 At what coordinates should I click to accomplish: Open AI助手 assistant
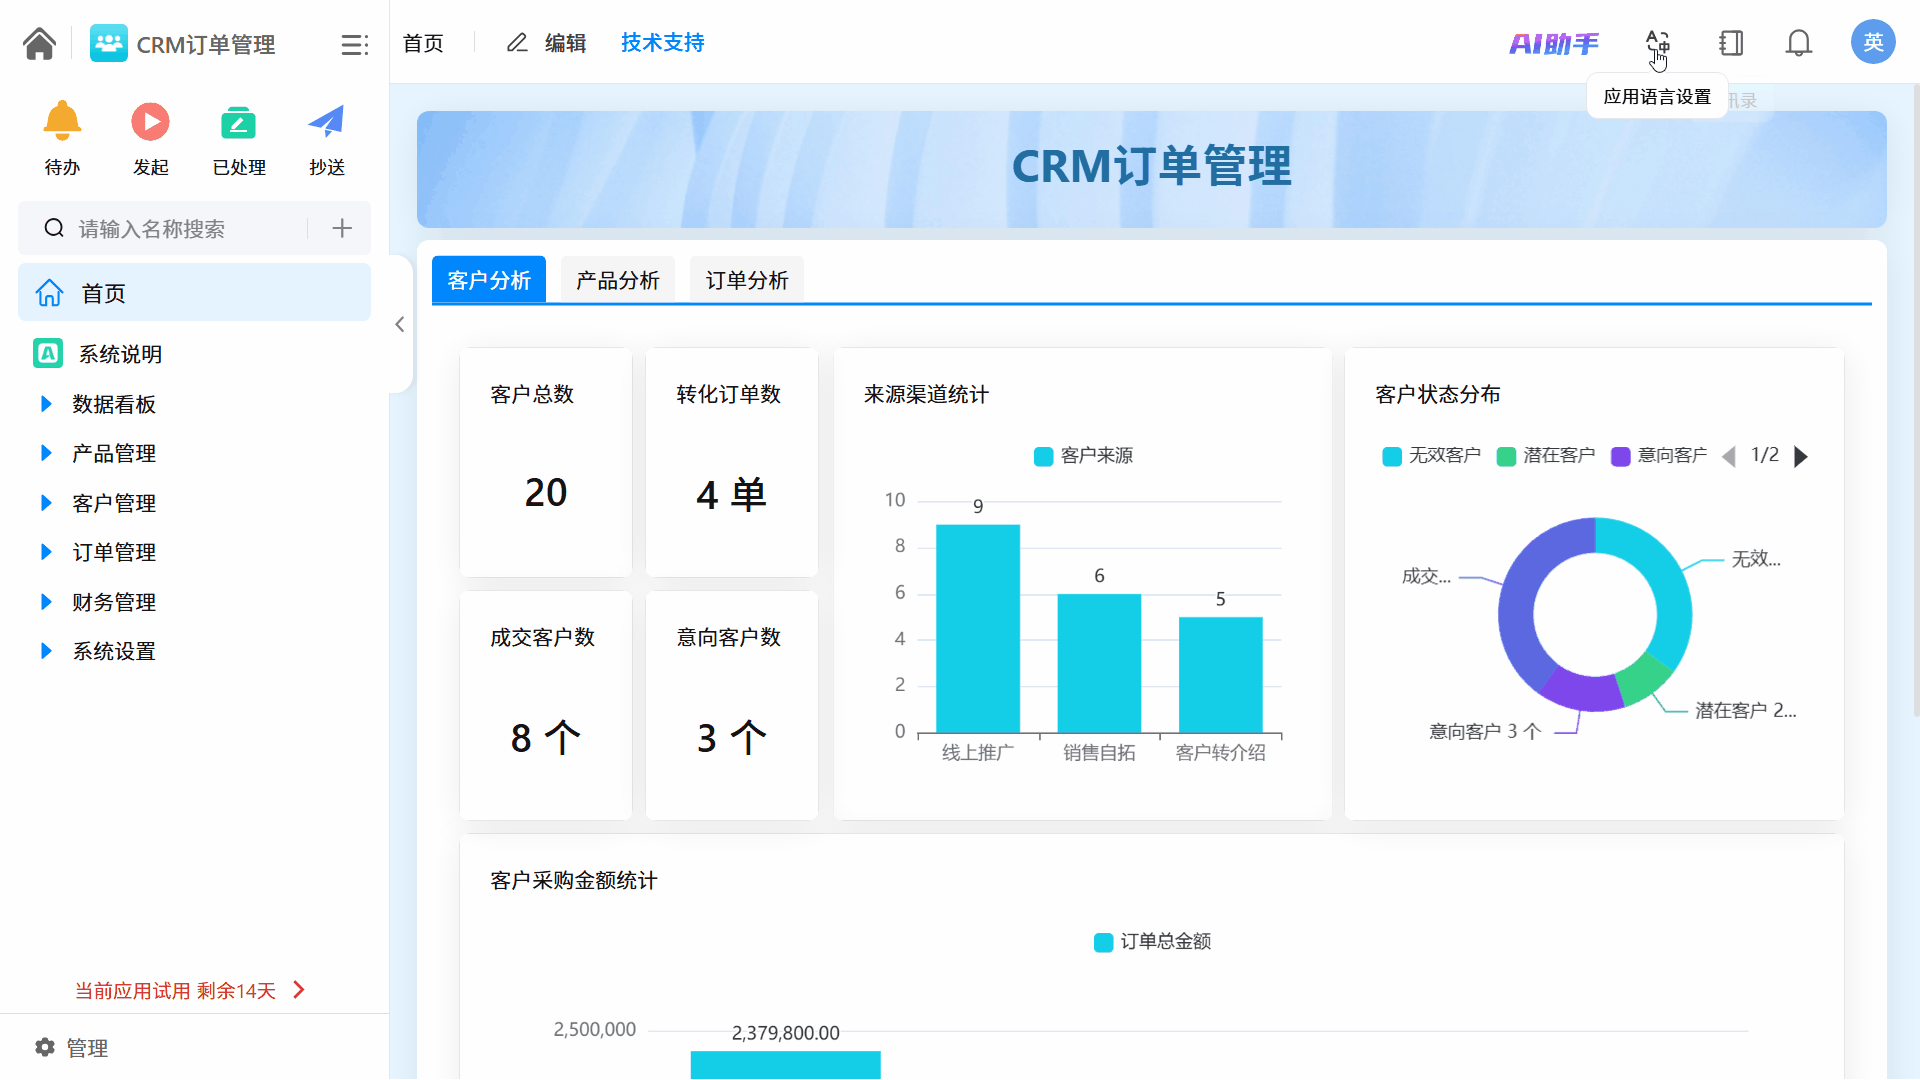click(x=1554, y=44)
